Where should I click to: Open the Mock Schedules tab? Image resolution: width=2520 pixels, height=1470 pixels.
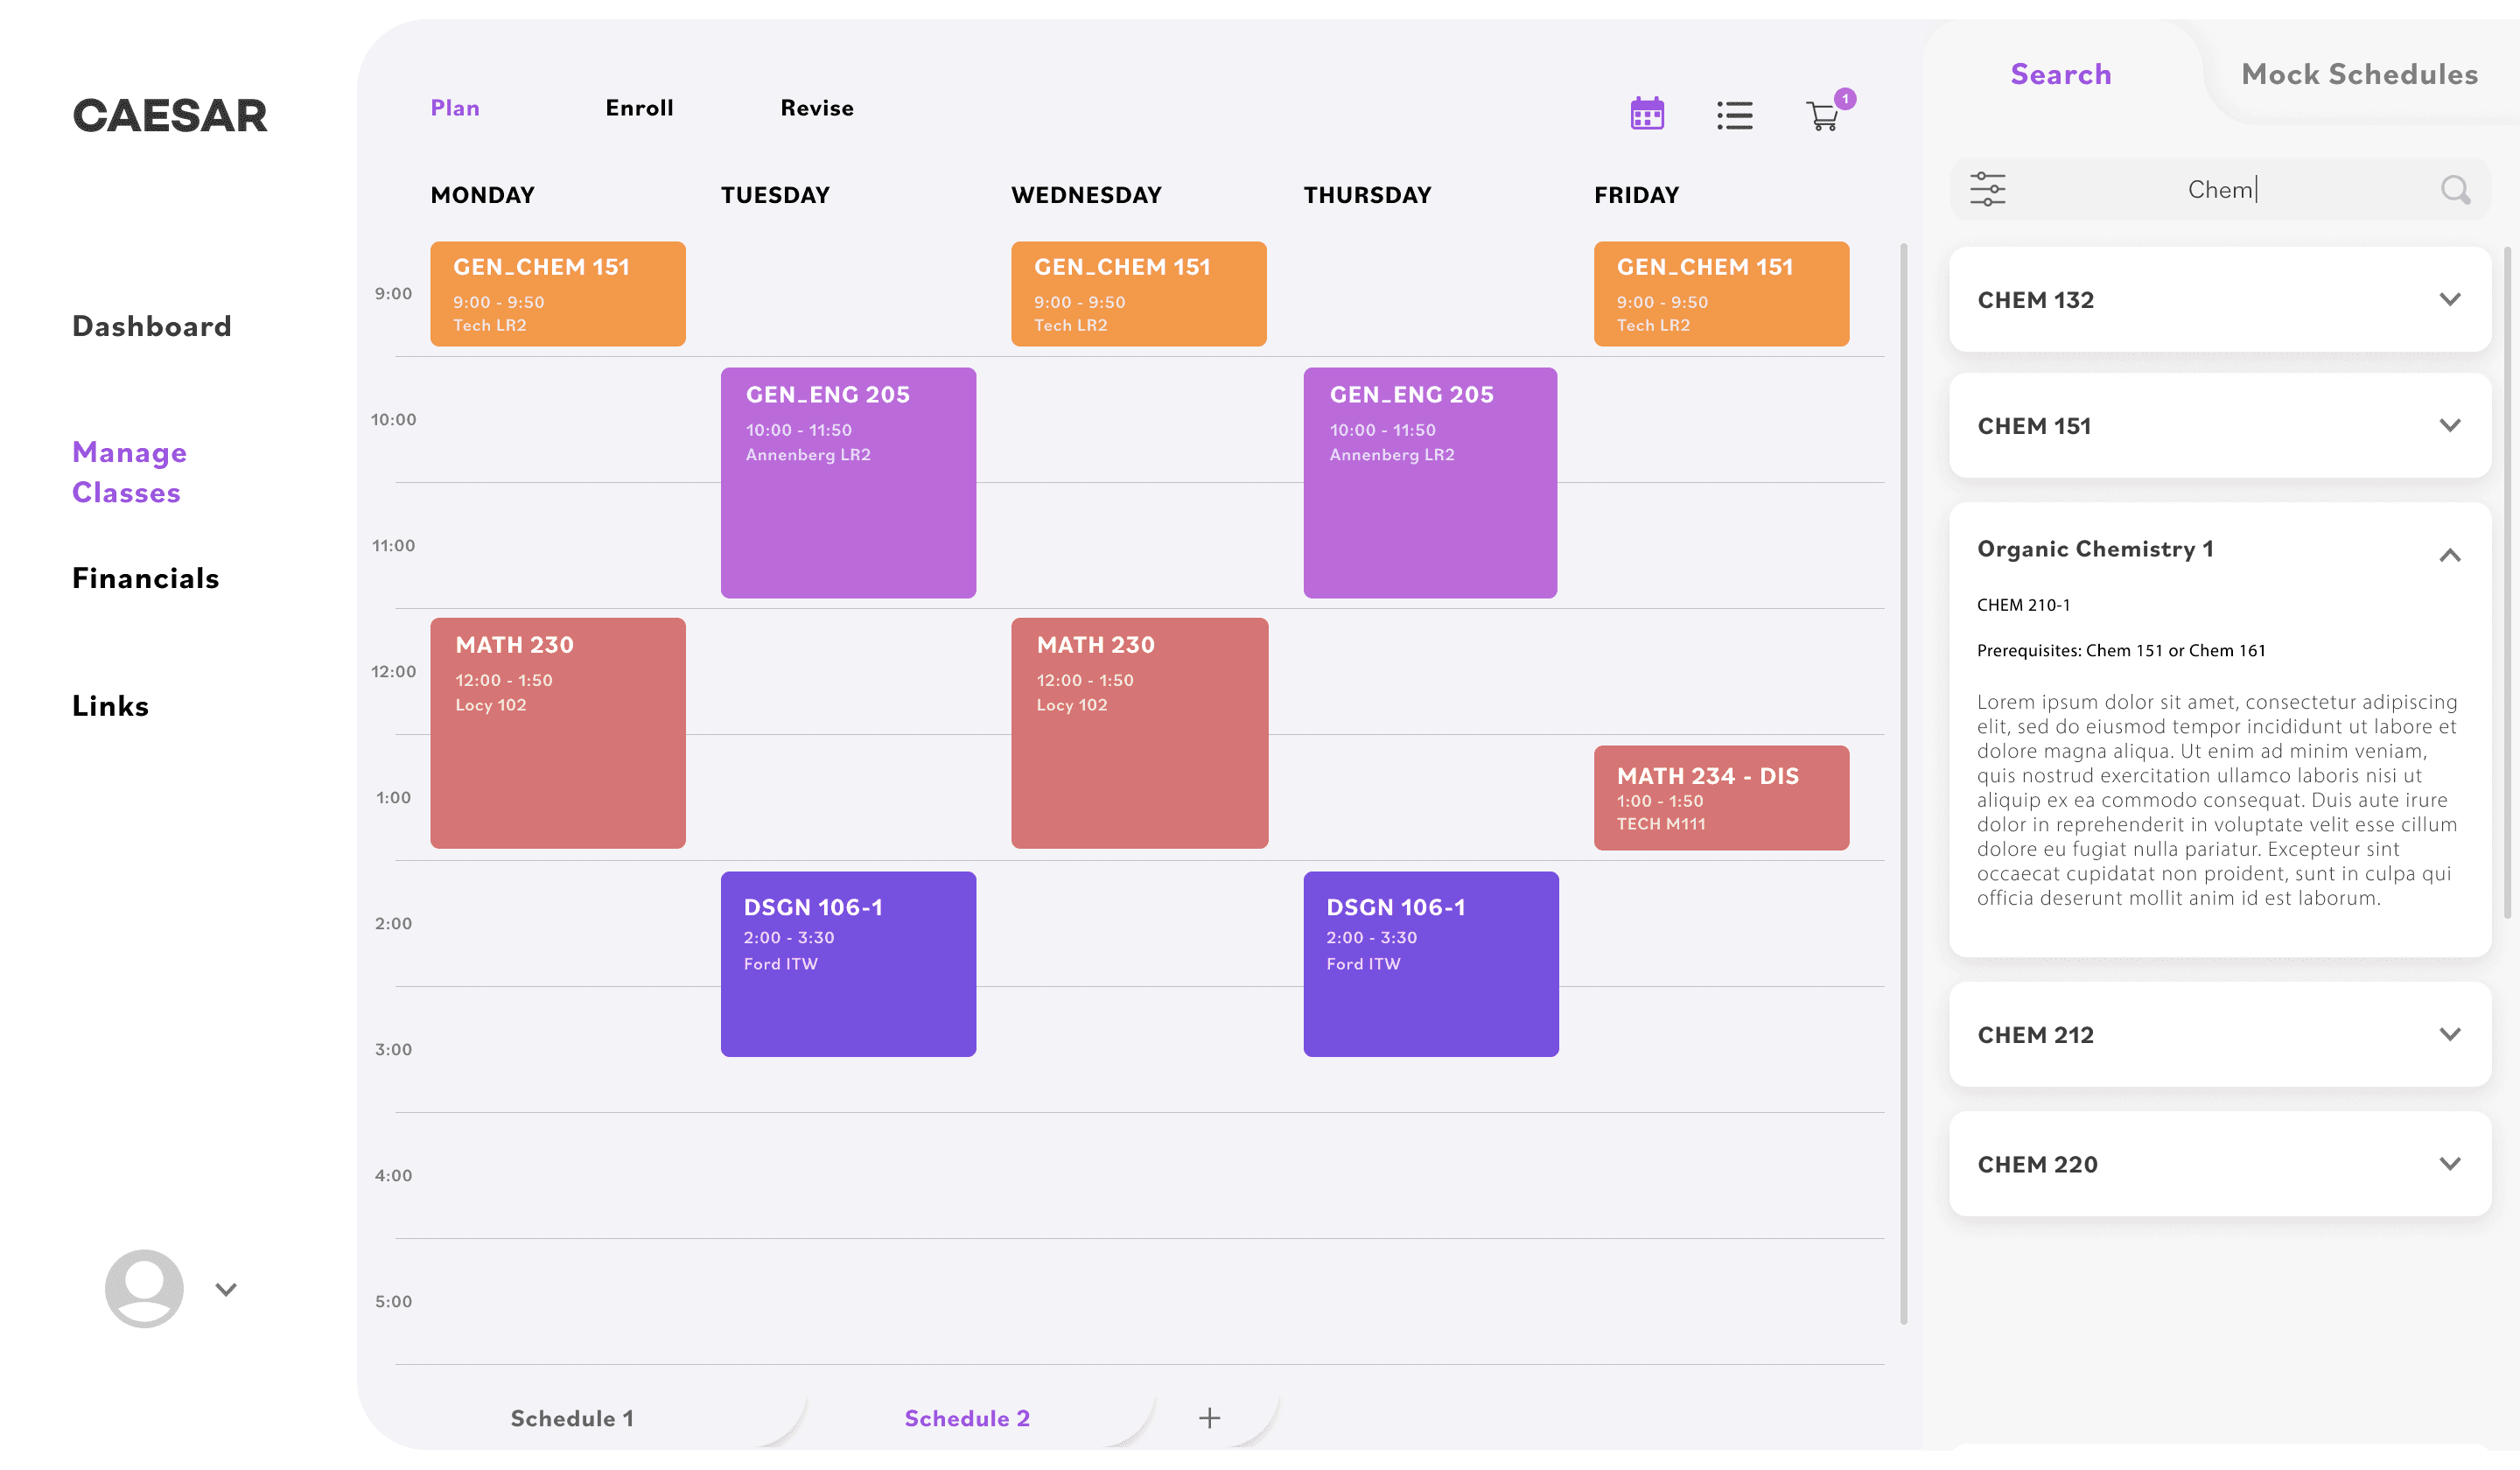coord(2359,74)
